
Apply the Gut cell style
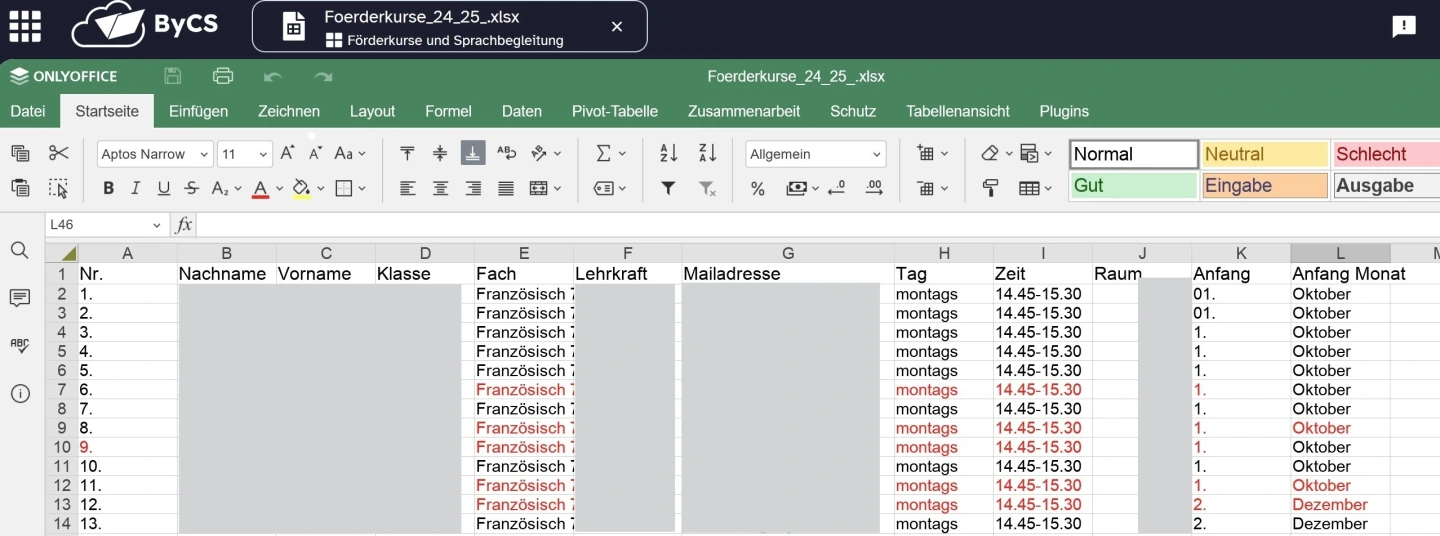click(1133, 186)
